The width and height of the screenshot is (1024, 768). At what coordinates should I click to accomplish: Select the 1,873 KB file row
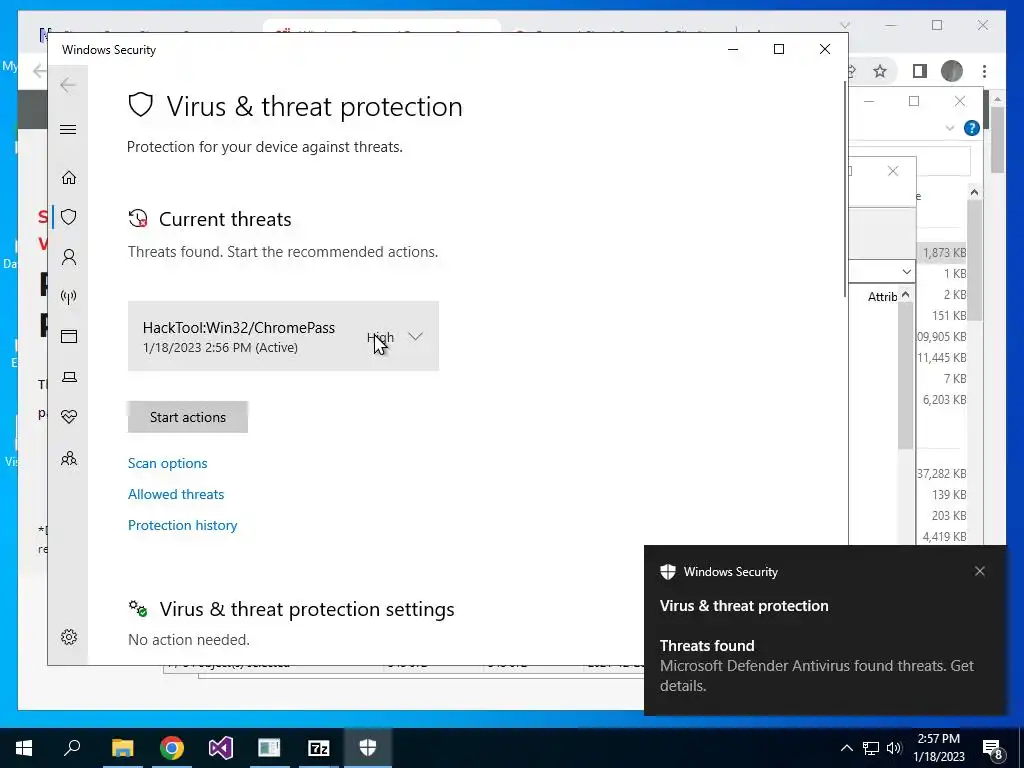[943, 252]
